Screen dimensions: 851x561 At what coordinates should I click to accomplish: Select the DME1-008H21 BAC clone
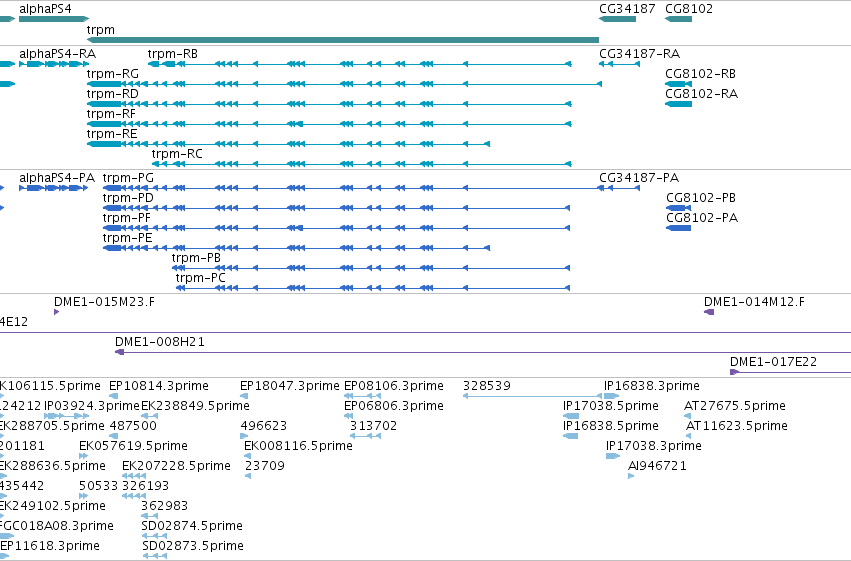160,342
